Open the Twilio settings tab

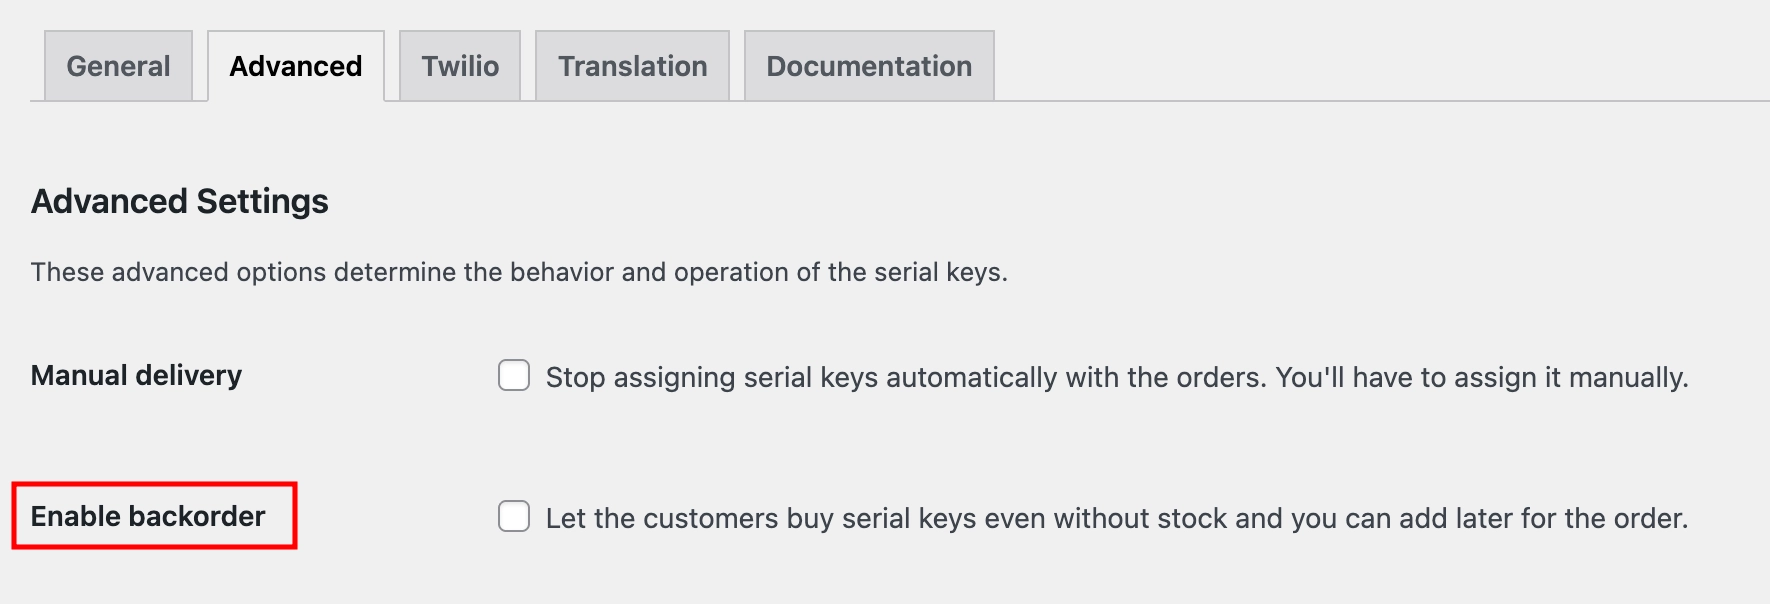click(459, 65)
